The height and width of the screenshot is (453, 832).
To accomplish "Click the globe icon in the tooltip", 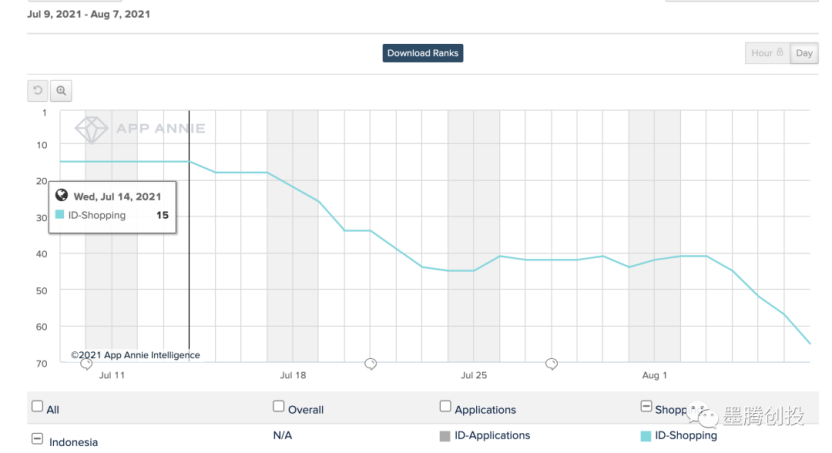I will 61,196.
